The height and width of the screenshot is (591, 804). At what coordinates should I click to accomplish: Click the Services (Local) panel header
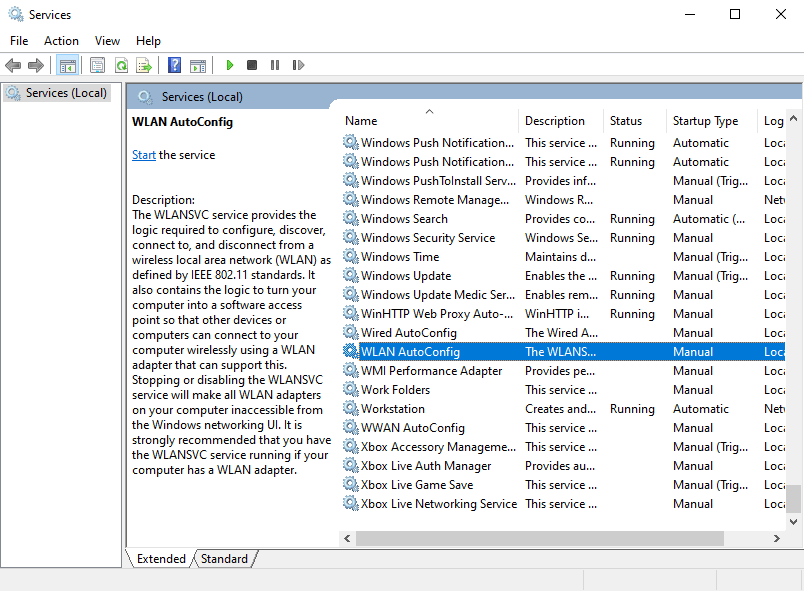pos(202,97)
